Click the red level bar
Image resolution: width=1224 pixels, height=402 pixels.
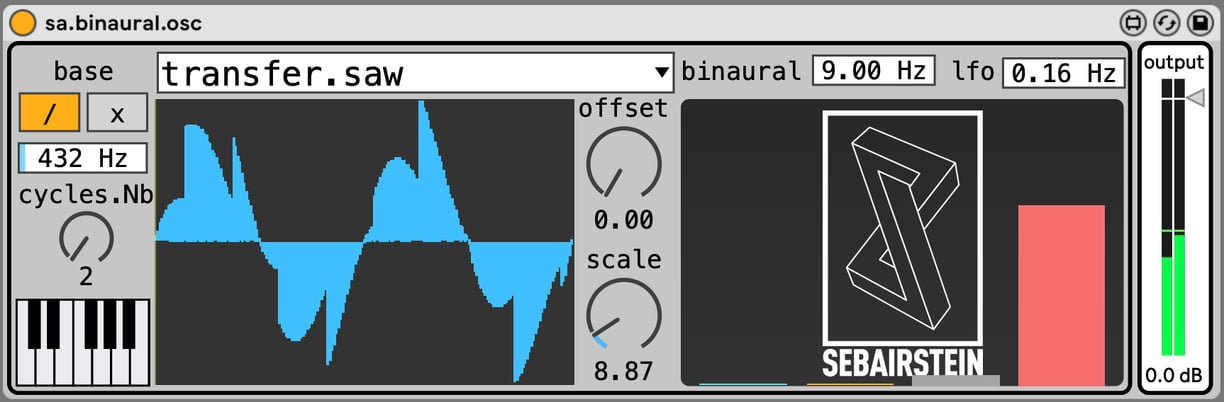click(x=1062, y=295)
